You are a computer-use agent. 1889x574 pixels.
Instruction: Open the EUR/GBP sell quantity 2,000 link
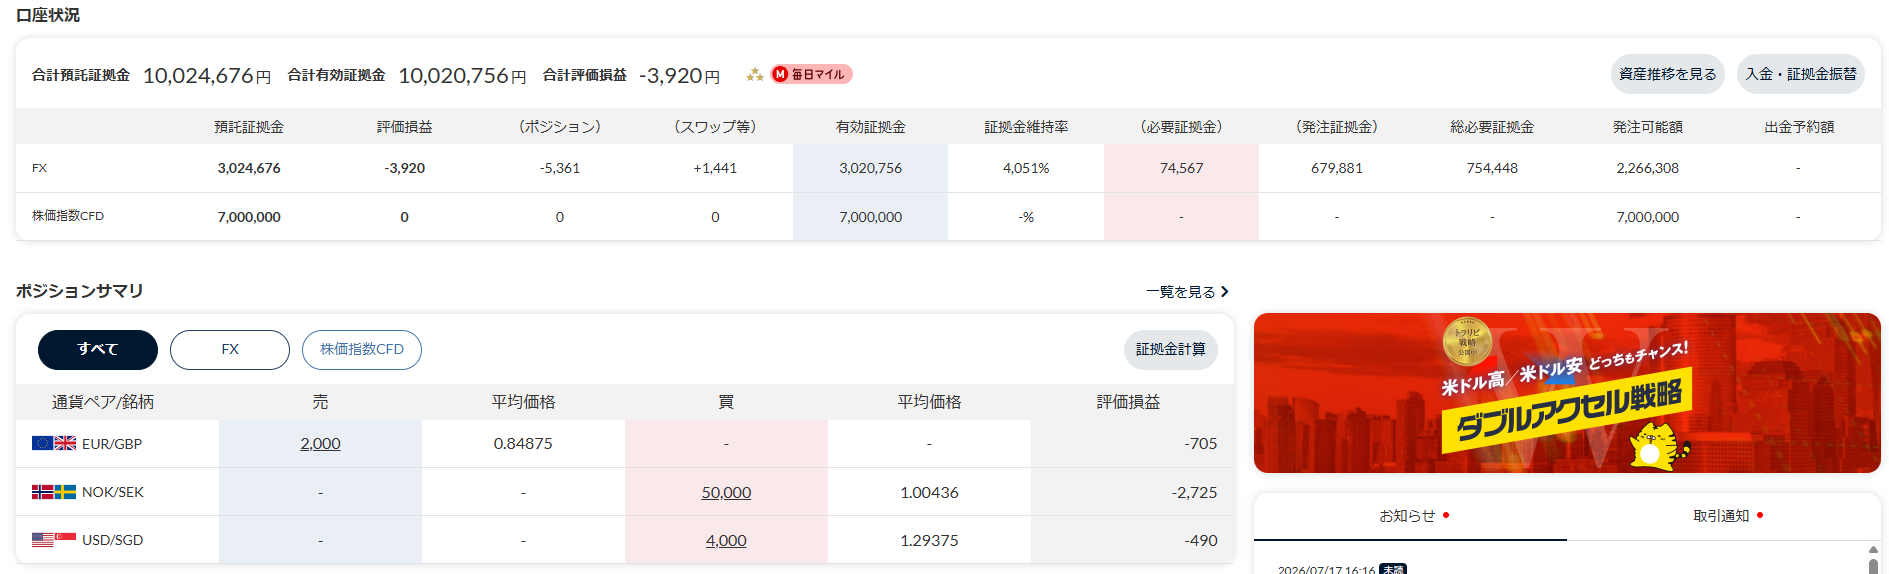(x=320, y=444)
